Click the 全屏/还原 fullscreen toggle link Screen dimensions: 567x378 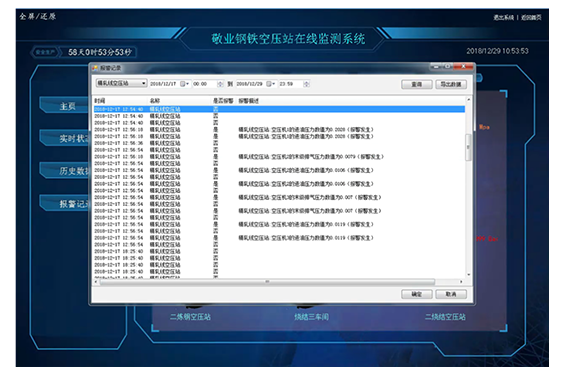point(38,17)
